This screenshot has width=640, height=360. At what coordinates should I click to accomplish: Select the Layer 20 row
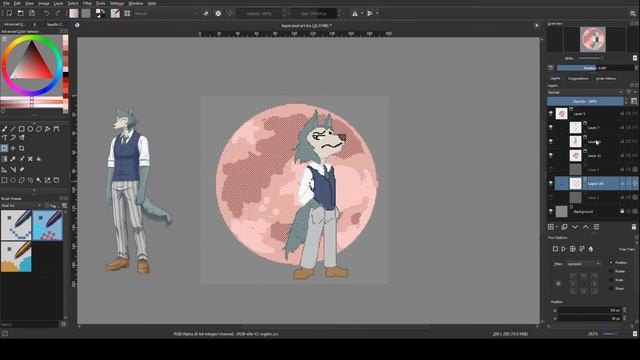click(x=596, y=183)
